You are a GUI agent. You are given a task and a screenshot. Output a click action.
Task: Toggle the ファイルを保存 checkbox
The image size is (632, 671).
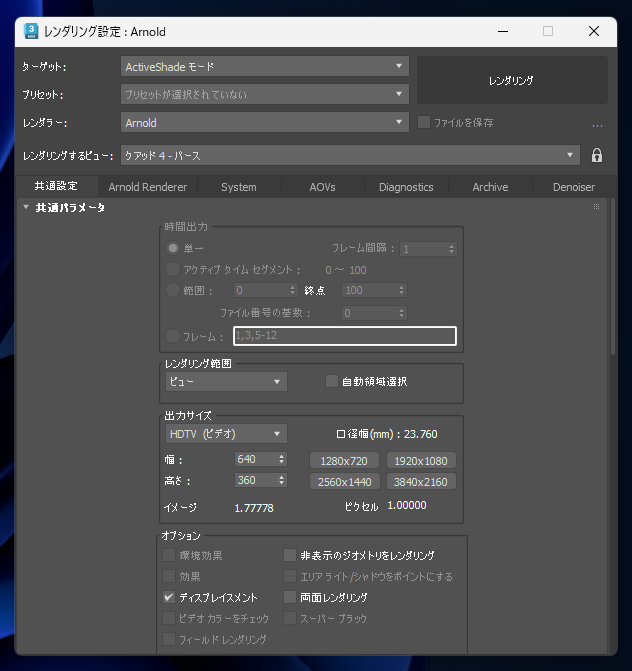point(424,122)
